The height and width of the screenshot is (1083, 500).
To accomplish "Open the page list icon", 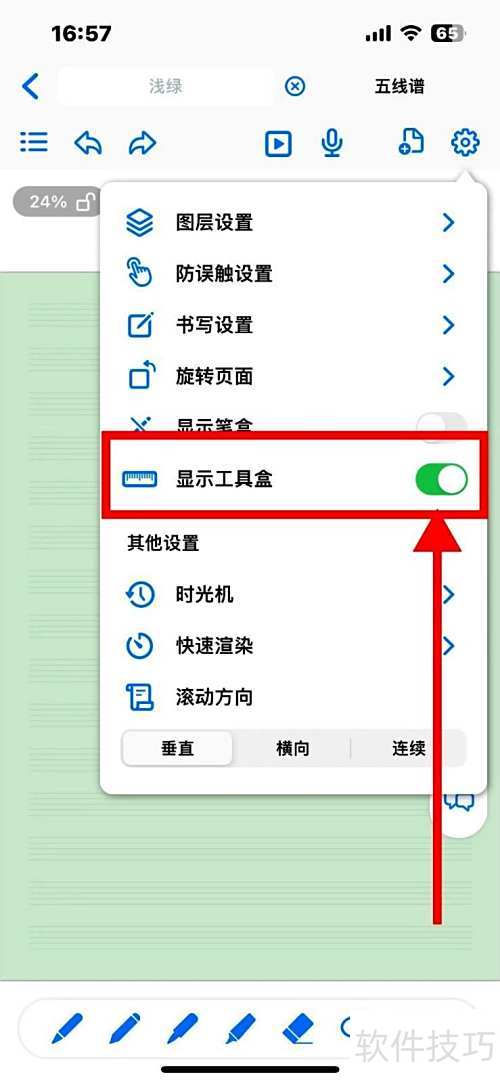I will pos(34,142).
